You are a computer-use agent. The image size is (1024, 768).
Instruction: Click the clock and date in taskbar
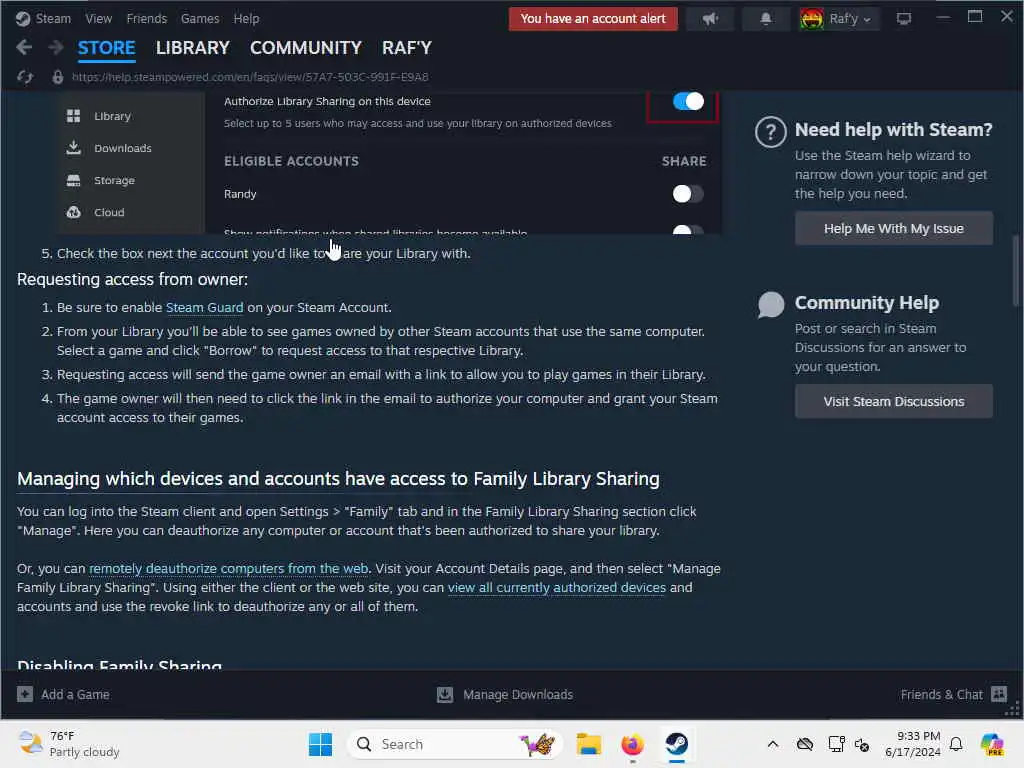coord(913,744)
